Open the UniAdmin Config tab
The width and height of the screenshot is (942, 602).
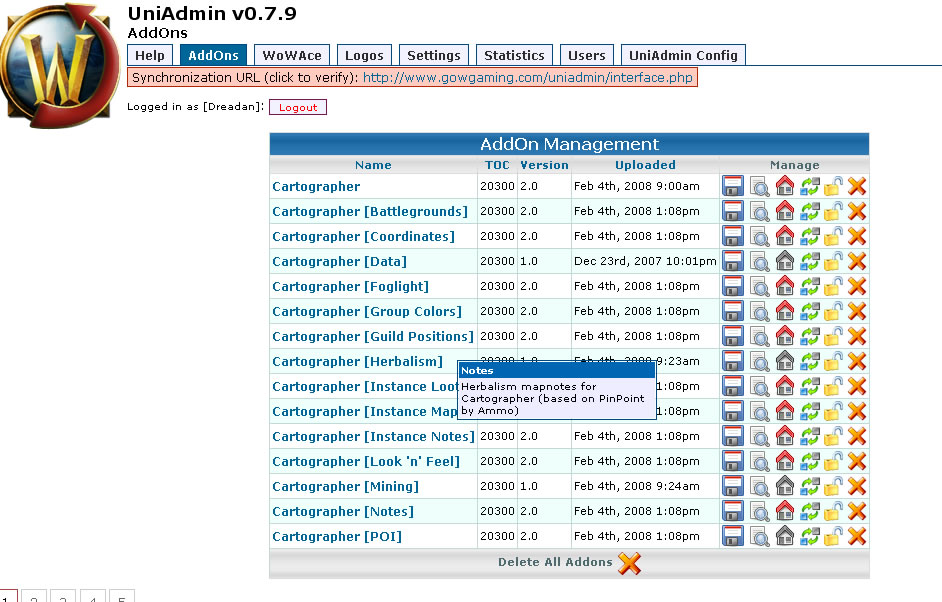(x=683, y=55)
